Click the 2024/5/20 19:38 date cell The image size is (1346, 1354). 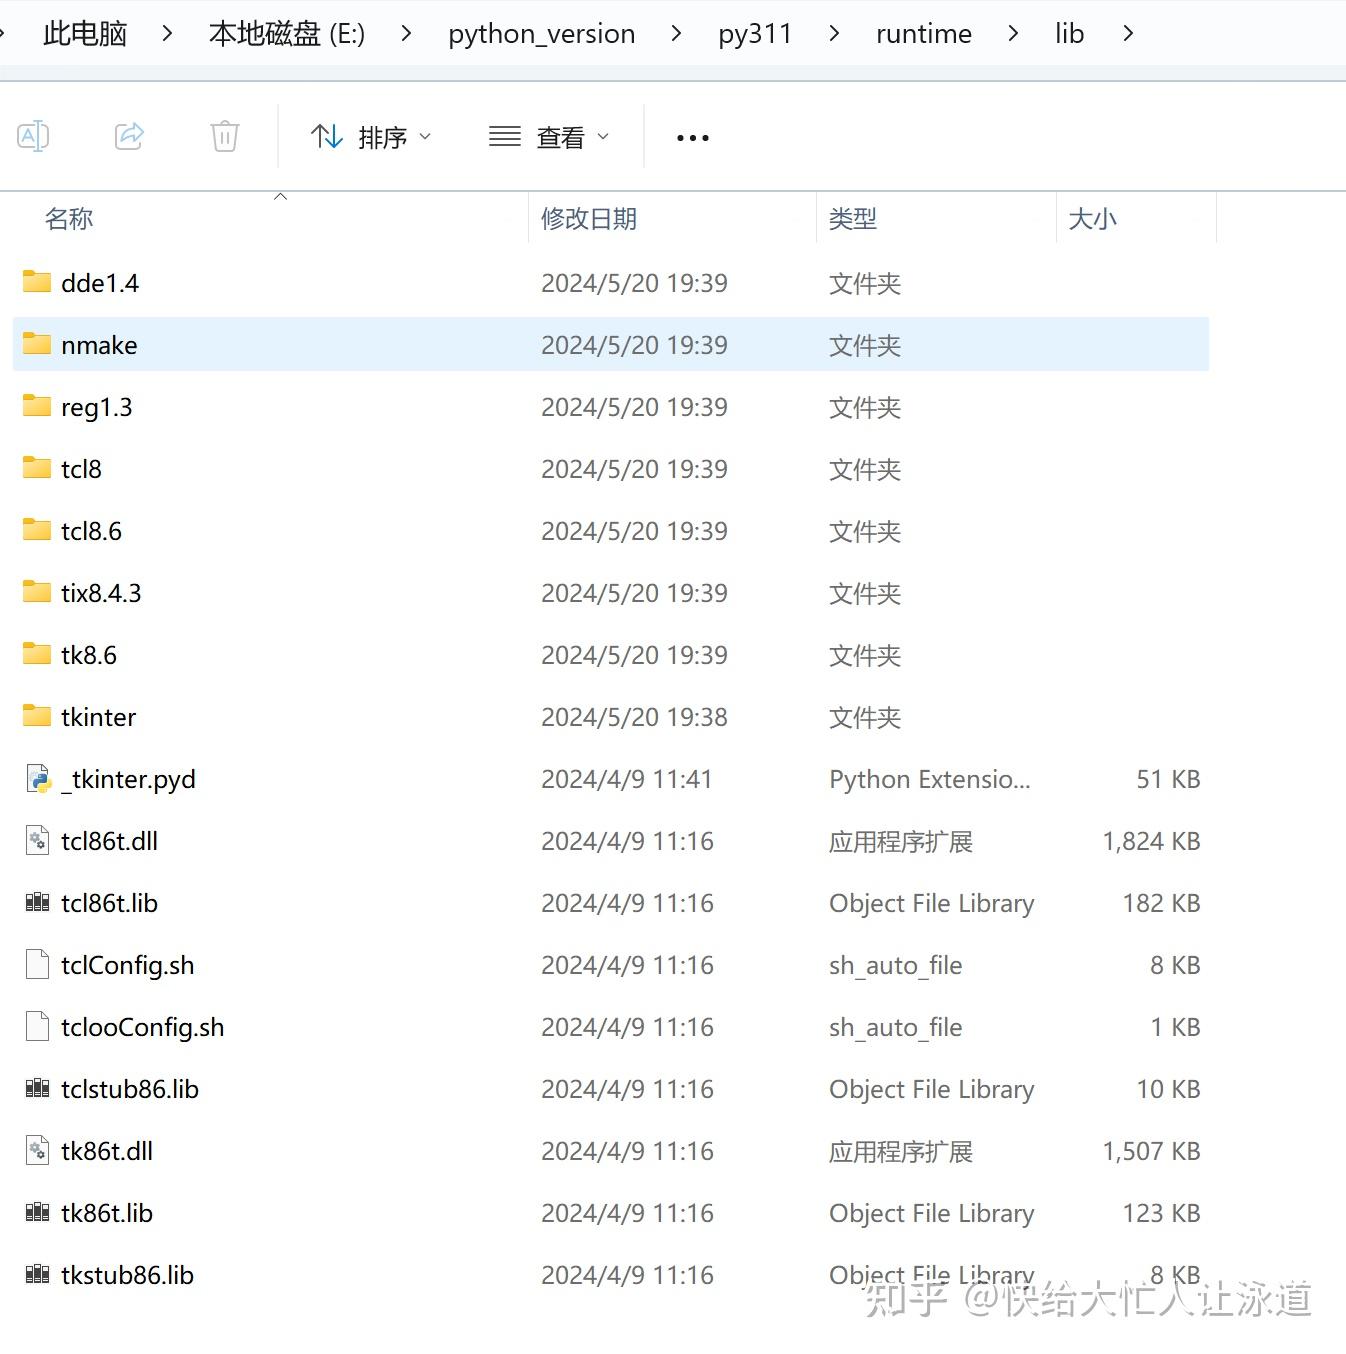[634, 717]
